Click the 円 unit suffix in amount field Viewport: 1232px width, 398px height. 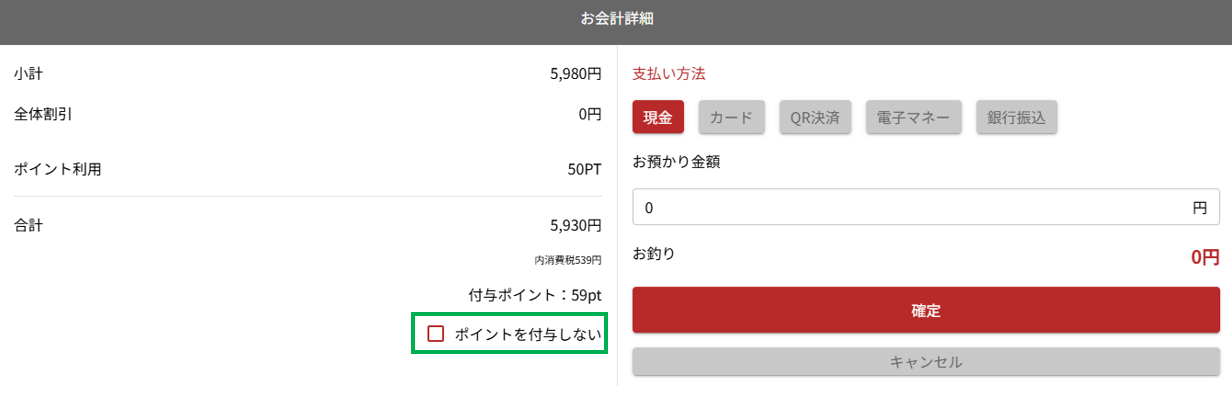(x=1200, y=207)
